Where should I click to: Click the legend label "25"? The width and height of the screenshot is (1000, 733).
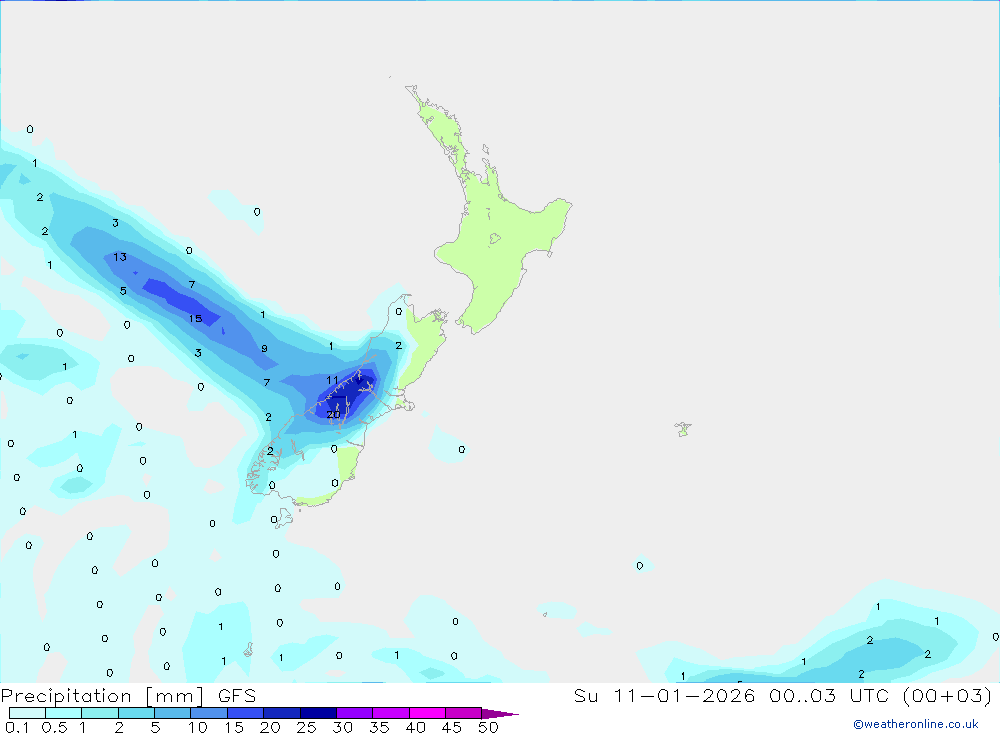tap(306, 727)
